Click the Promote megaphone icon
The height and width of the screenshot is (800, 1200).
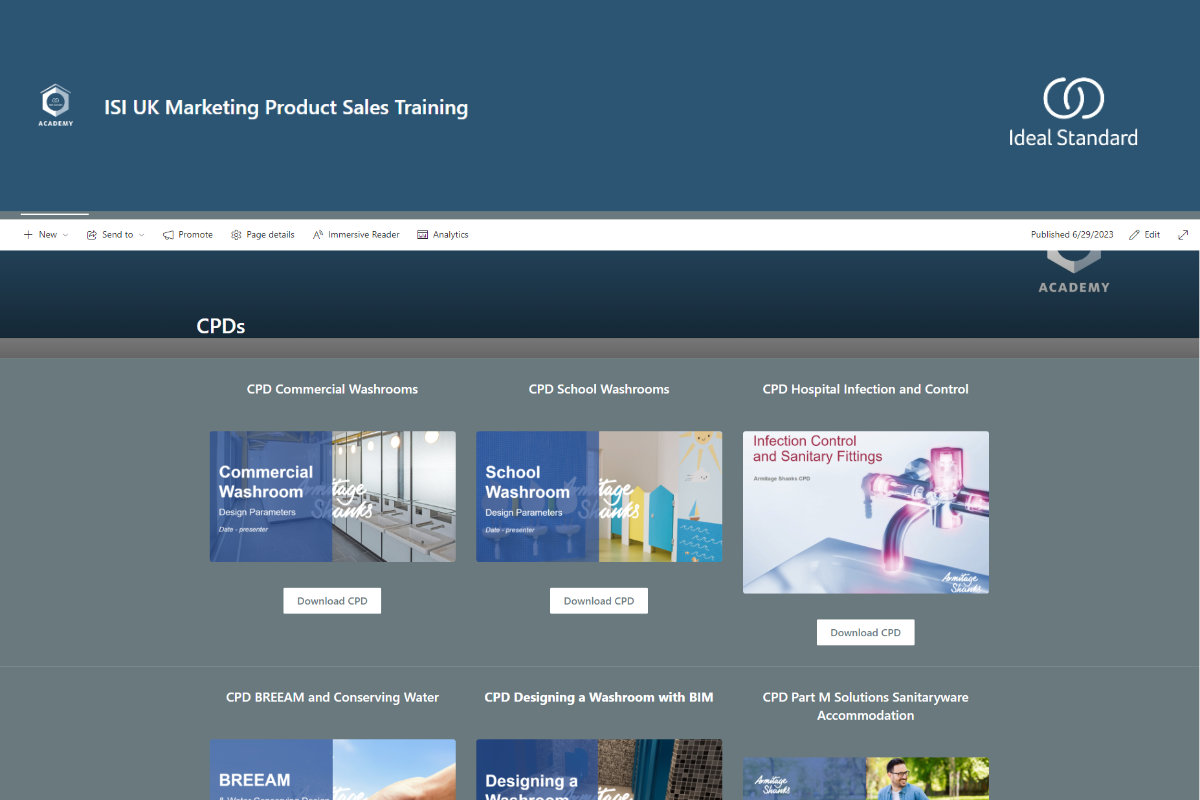[x=168, y=235]
